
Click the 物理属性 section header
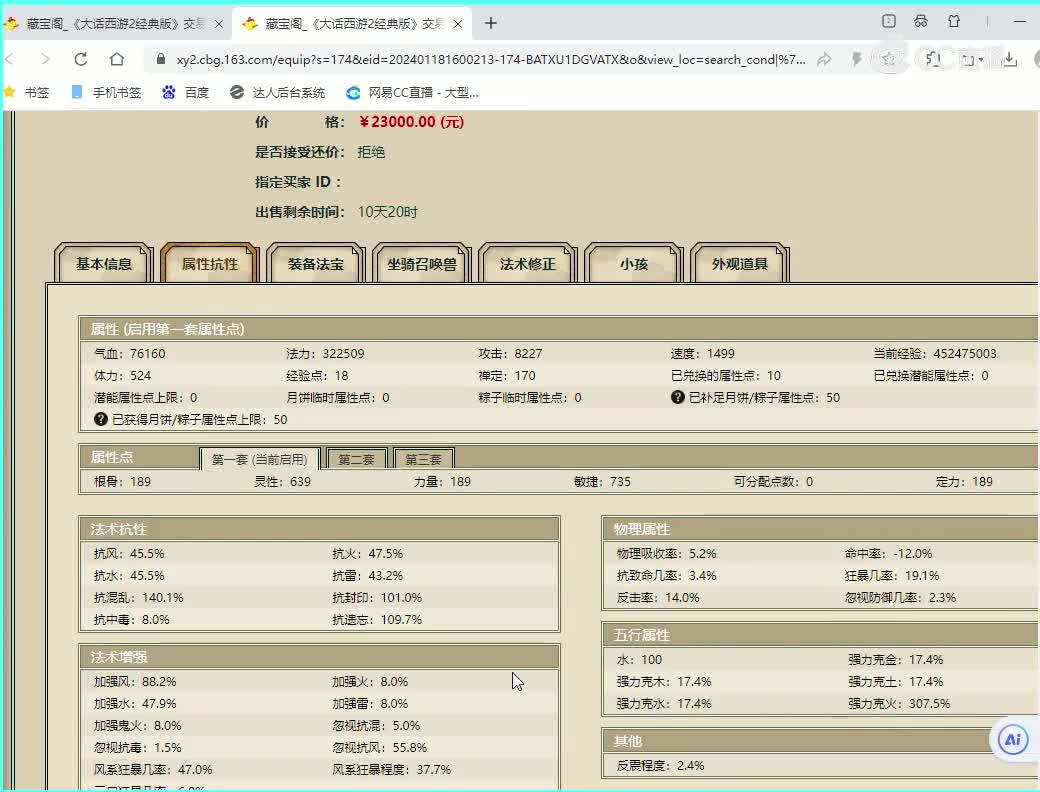820,529
